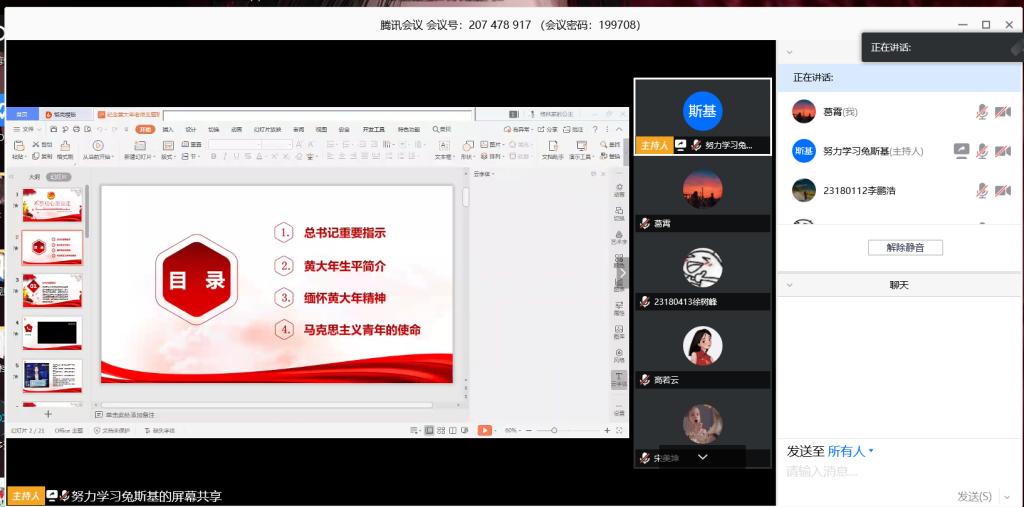
Task: Click the zoom slider in WPS status bar
Action: pyautogui.click(x=555, y=430)
